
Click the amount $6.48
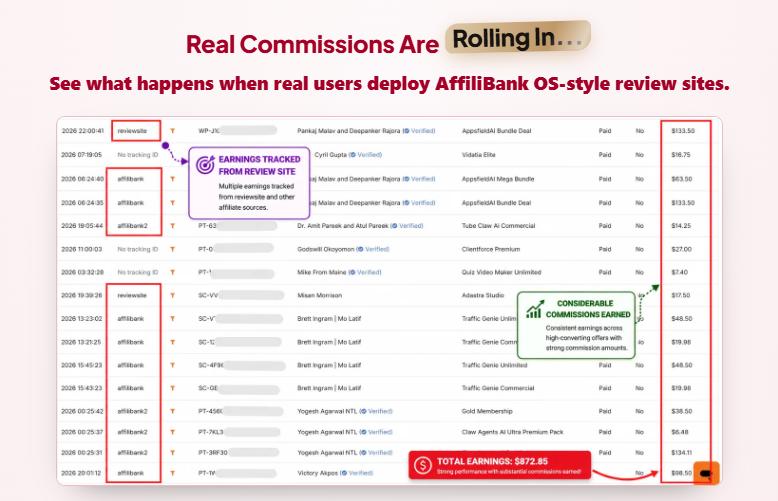[680, 432]
